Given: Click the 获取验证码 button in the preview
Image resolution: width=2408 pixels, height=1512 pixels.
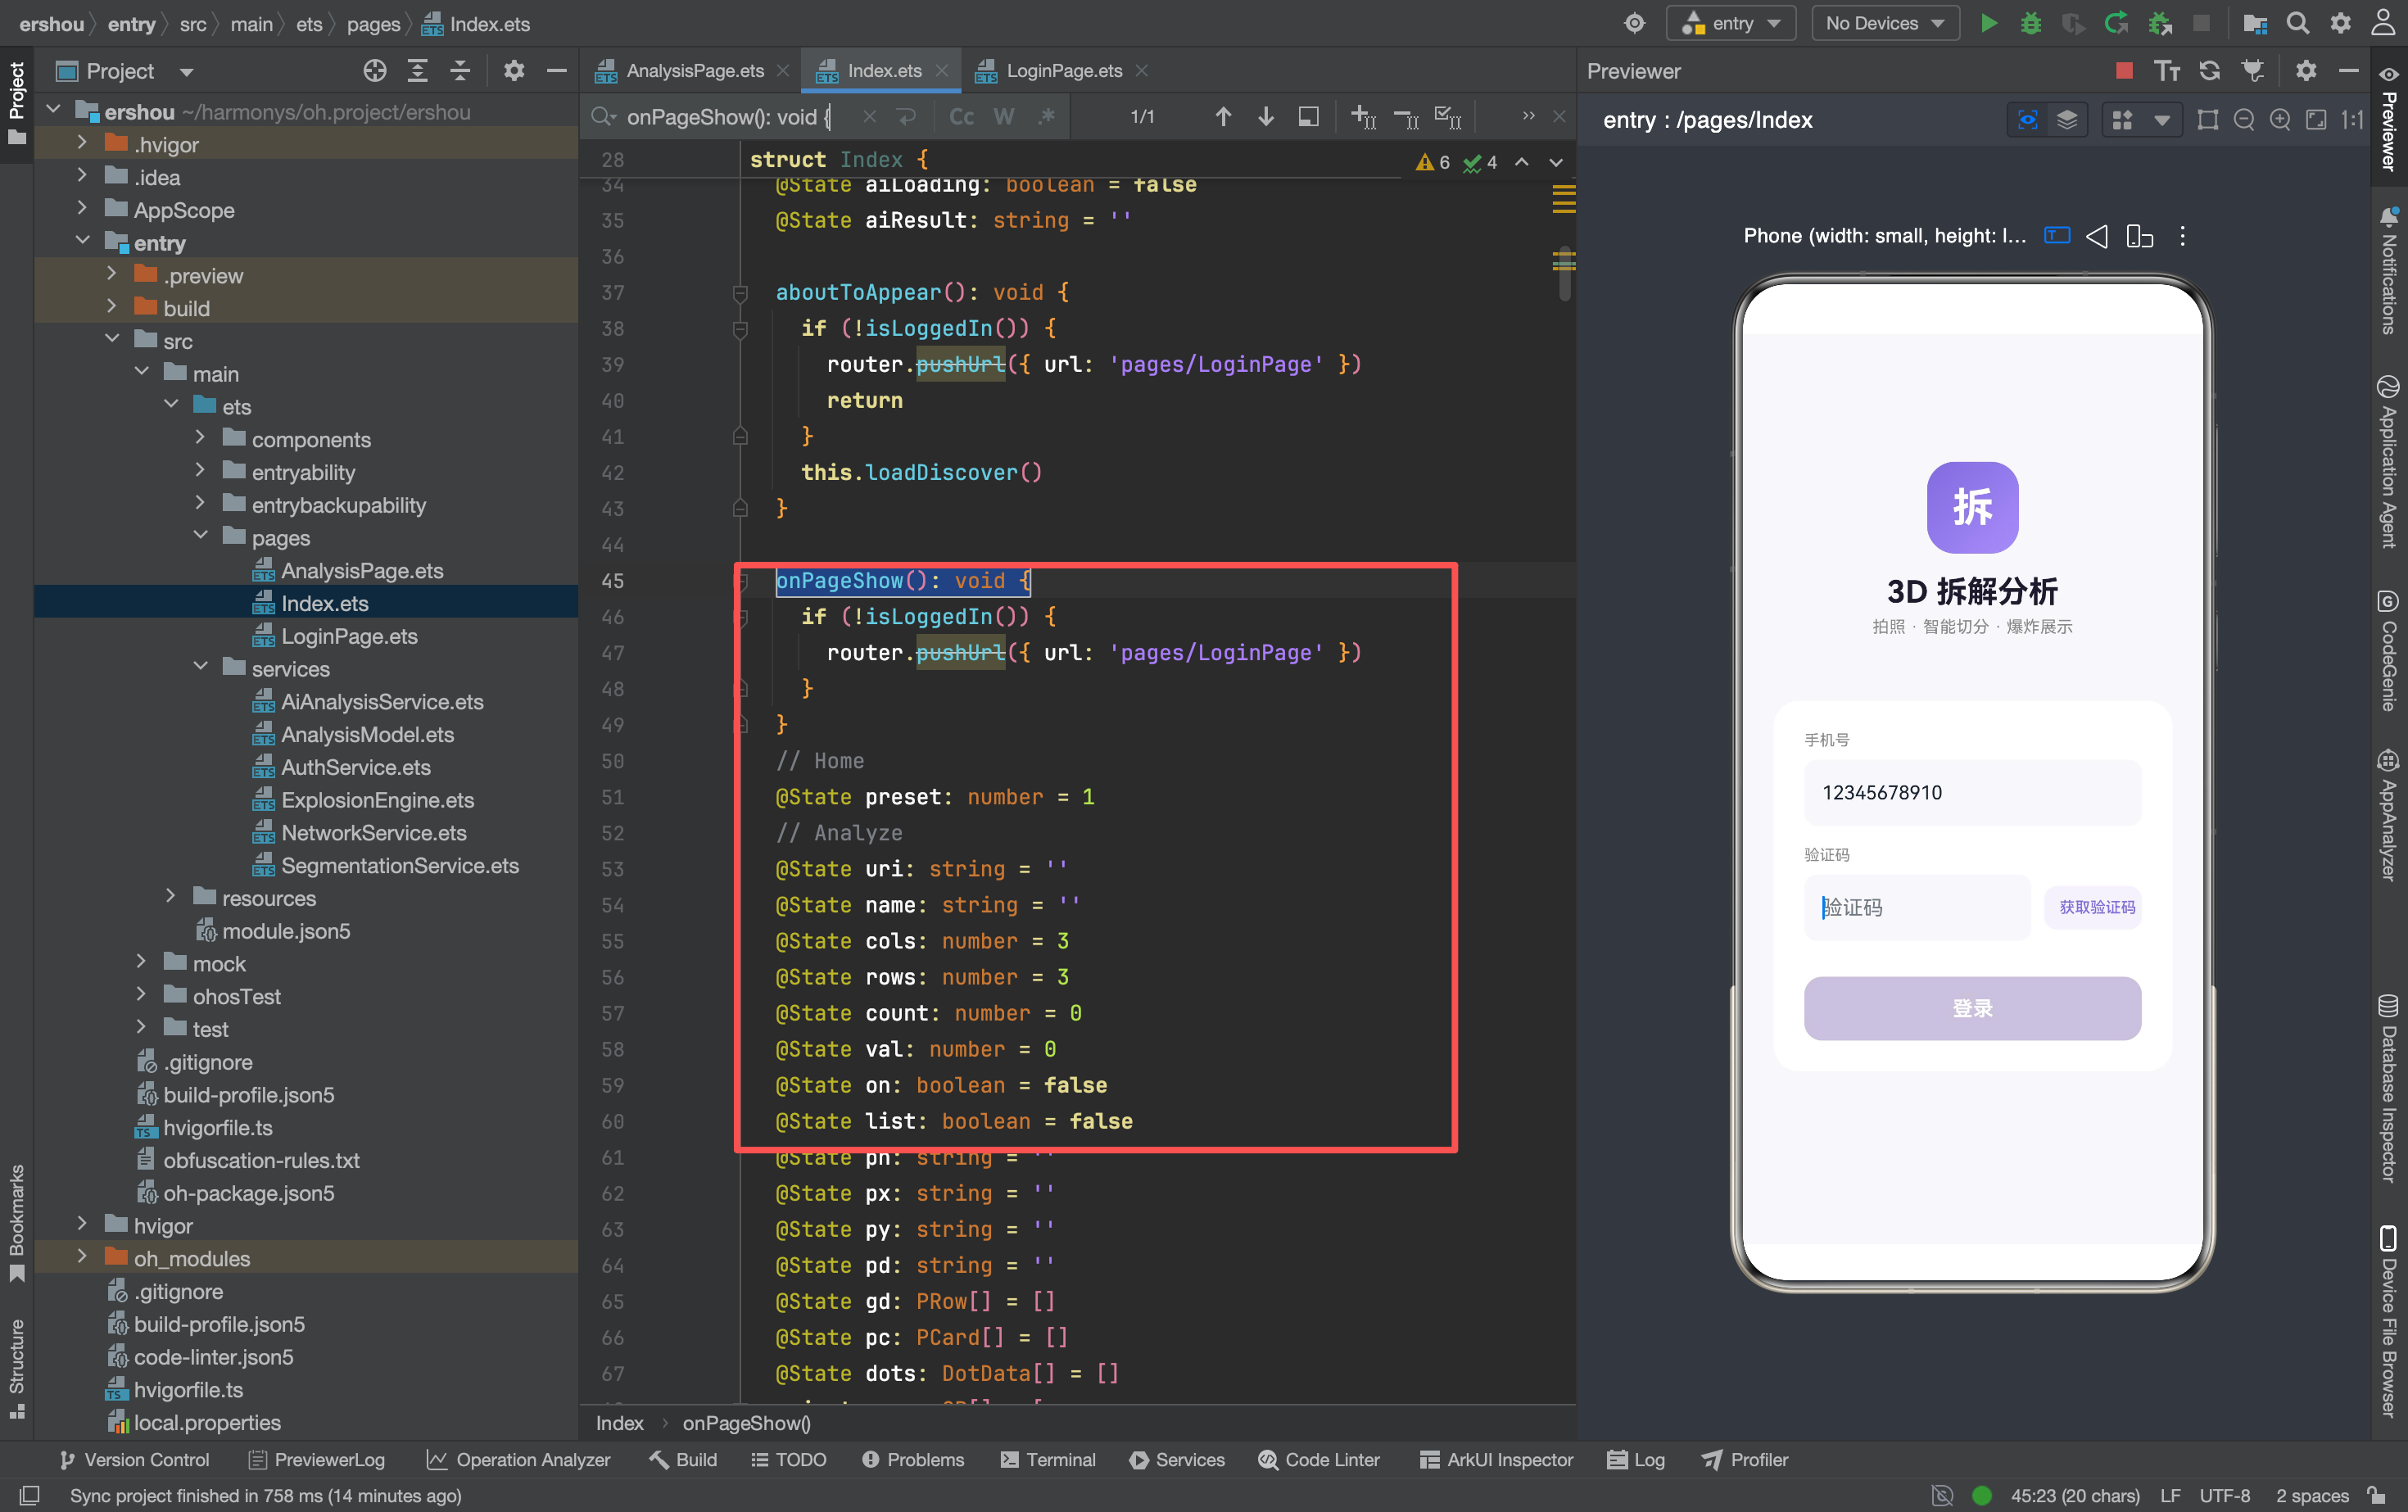Looking at the screenshot, I should pyautogui.click(x=2096, y=907).
